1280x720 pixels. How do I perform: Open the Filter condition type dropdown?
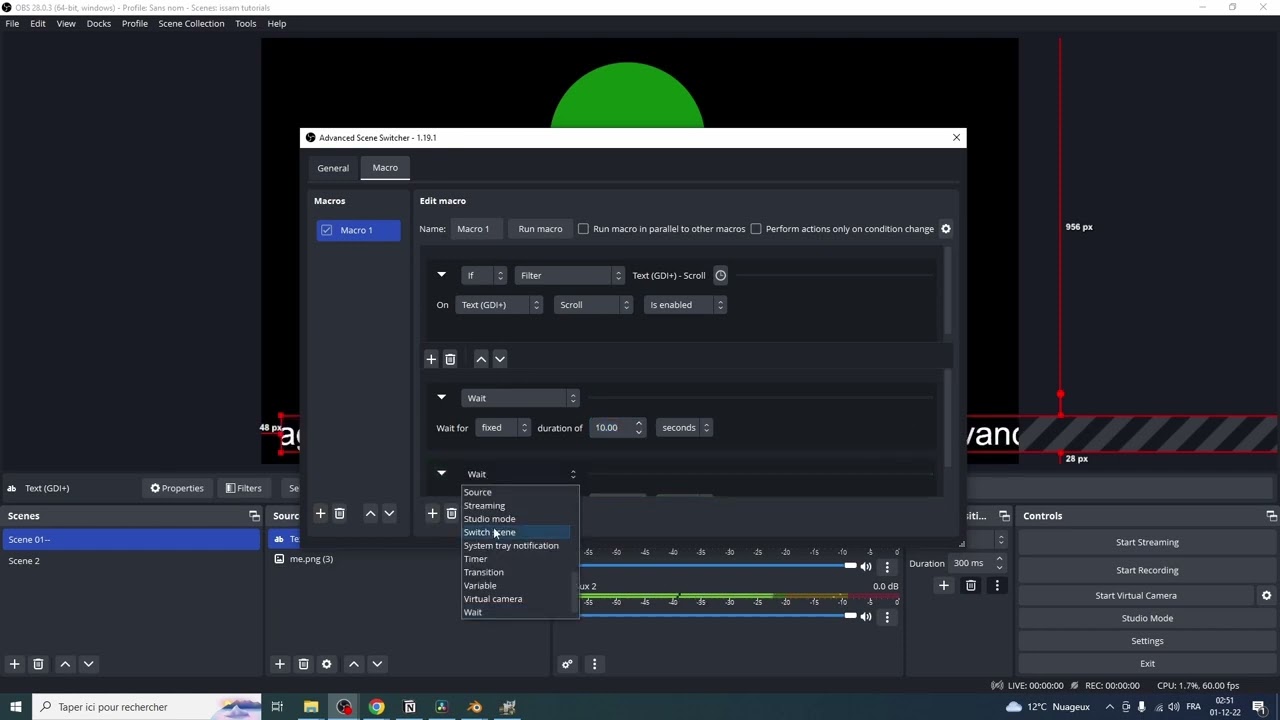click(570, 276)
